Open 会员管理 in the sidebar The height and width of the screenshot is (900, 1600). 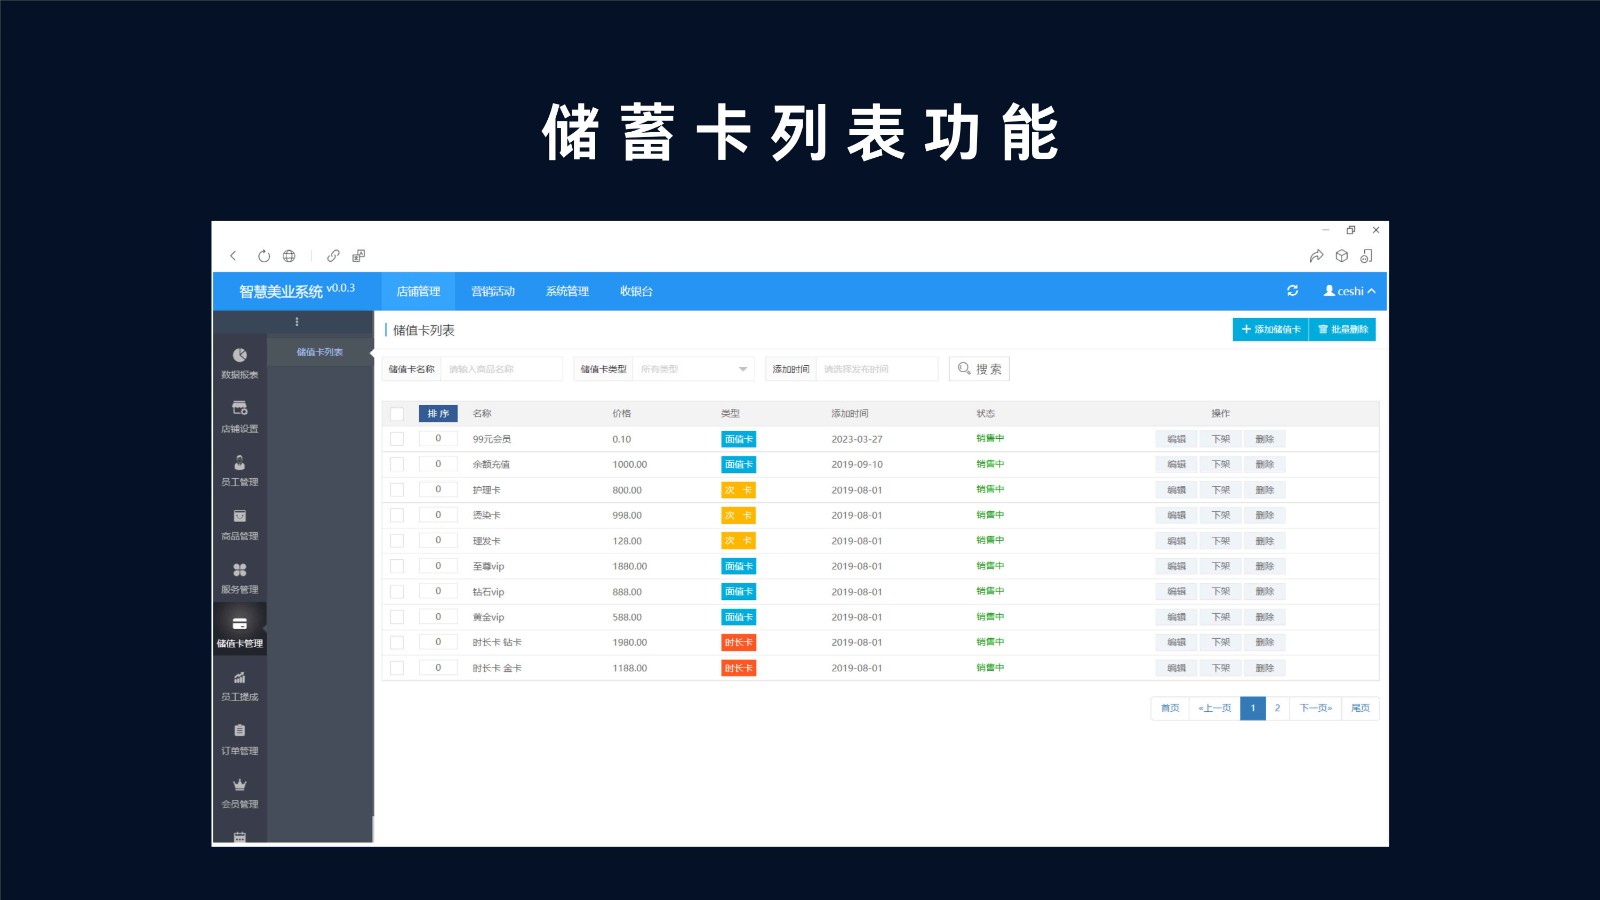(240, 793)
